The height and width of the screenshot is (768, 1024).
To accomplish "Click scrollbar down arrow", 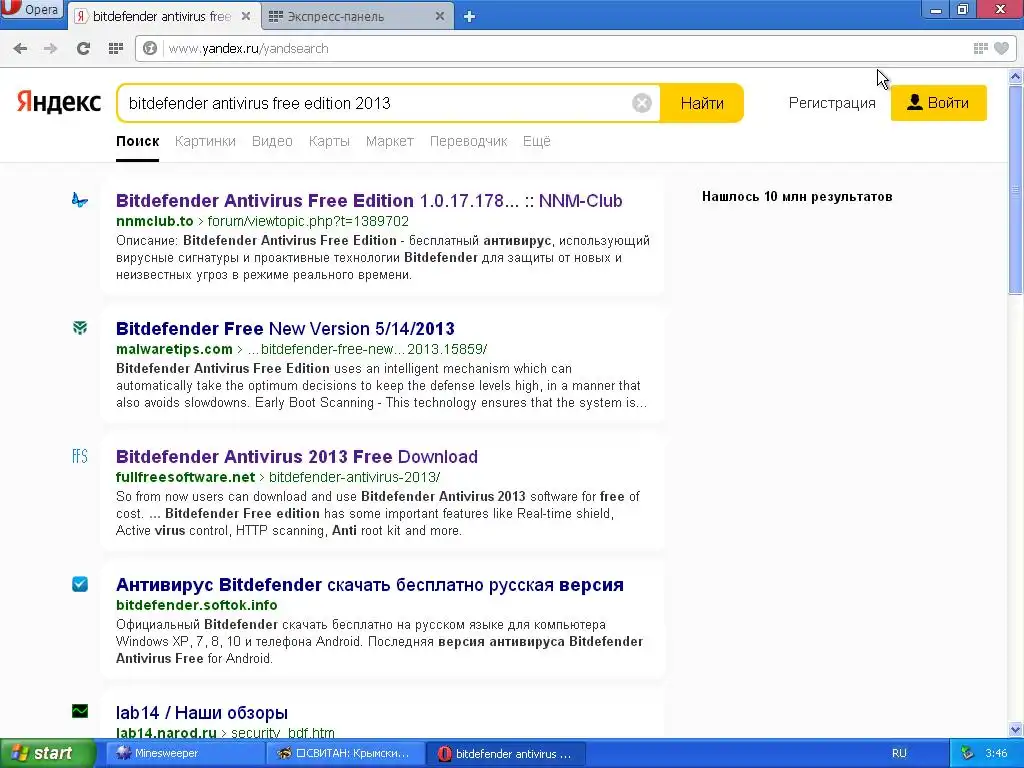I will 1016,729.
